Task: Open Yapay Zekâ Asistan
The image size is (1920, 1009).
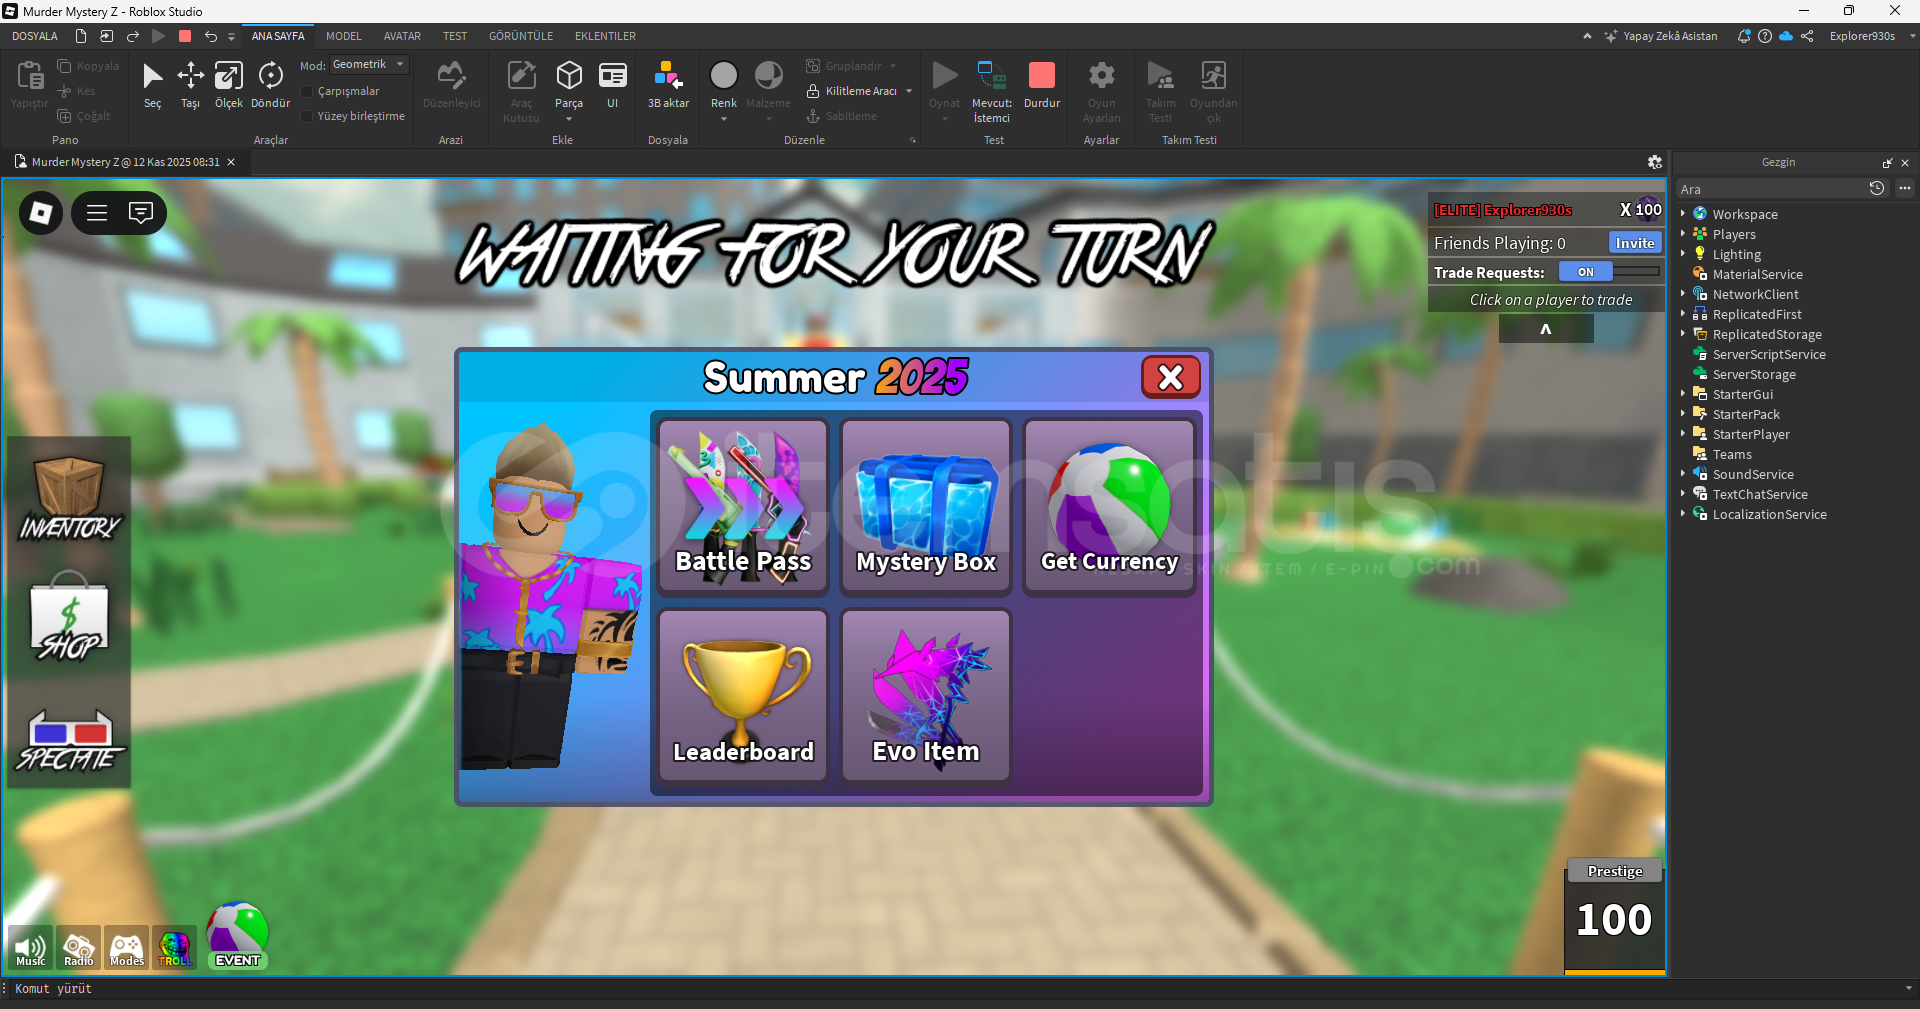Action: (1661, 36)
